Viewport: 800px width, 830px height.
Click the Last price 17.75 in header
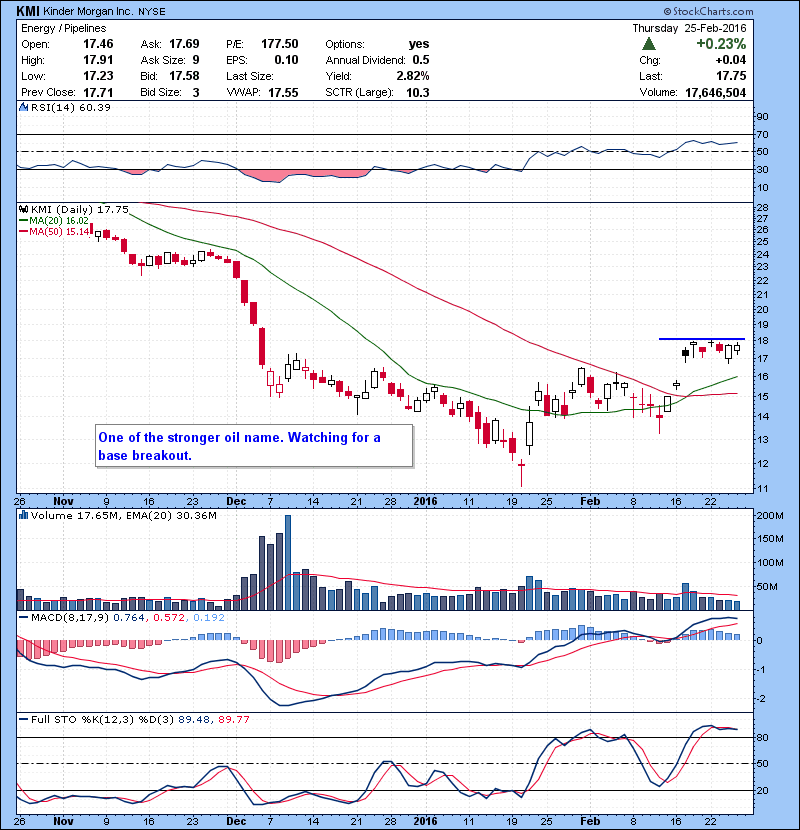click(731, 76)
